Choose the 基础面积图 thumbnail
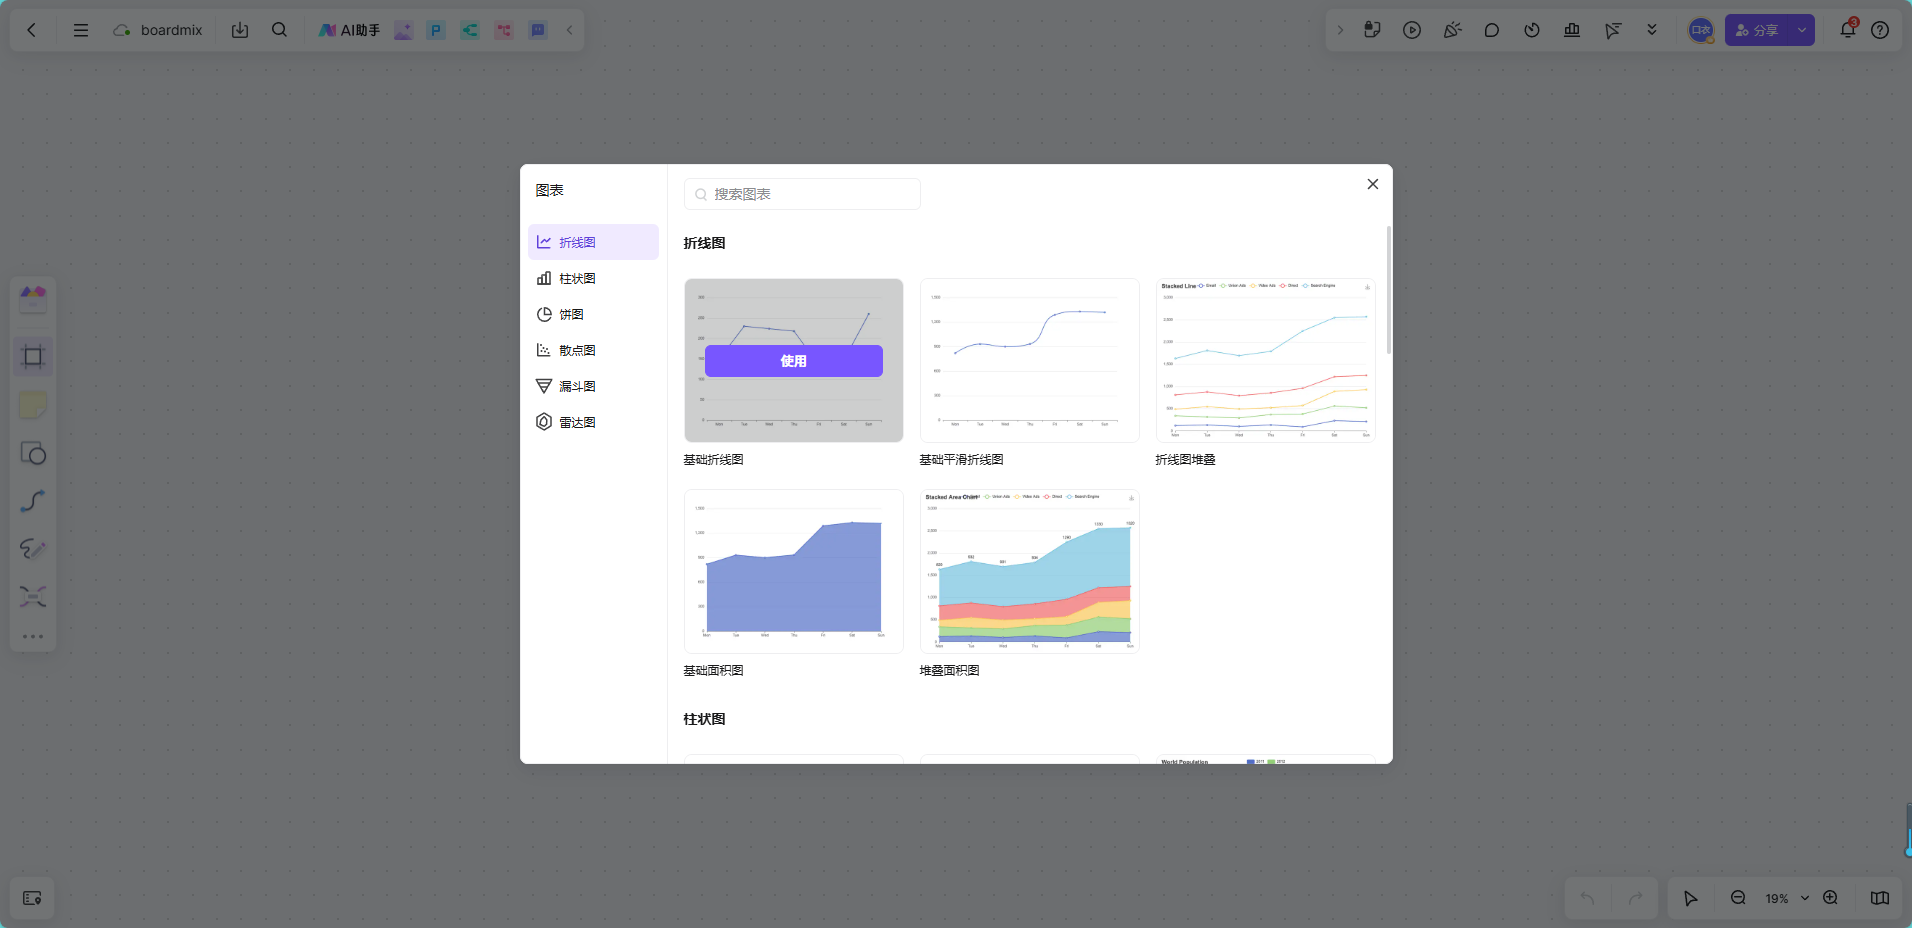Viewport: 1912px width, 928px height. (x=794, y=571)
